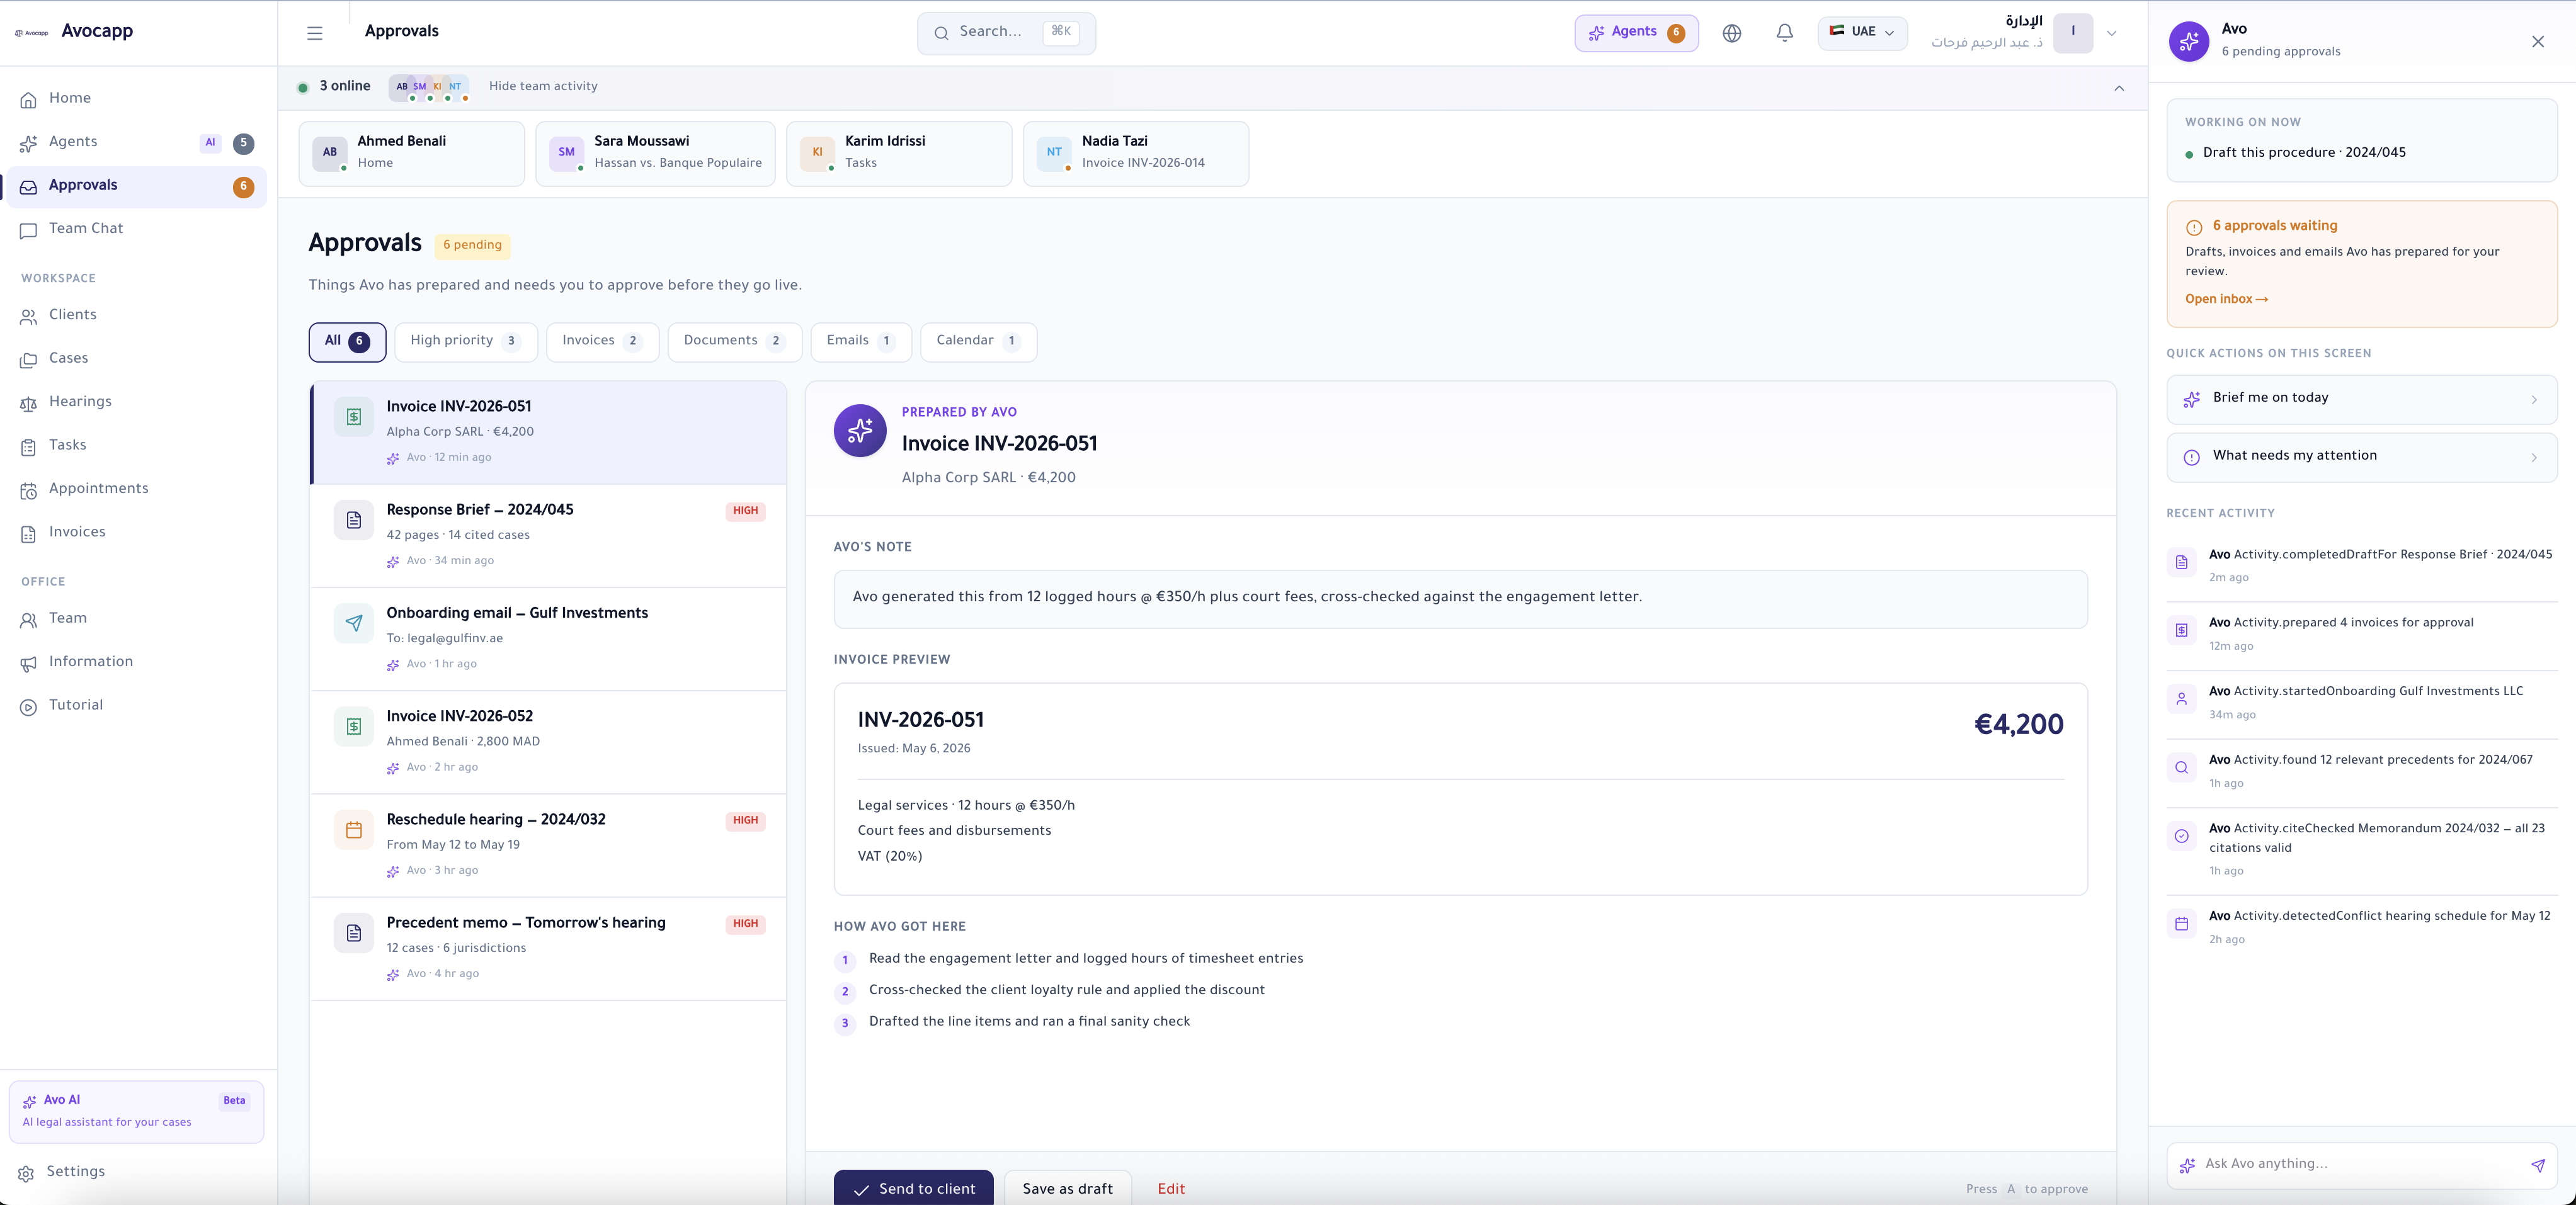Expand Brief me on today quick action

coord(2362,399)
